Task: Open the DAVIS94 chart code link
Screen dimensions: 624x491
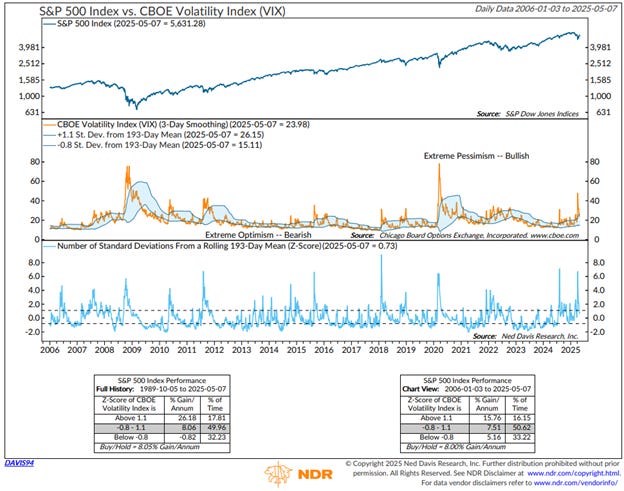Action: coord(19,463)
